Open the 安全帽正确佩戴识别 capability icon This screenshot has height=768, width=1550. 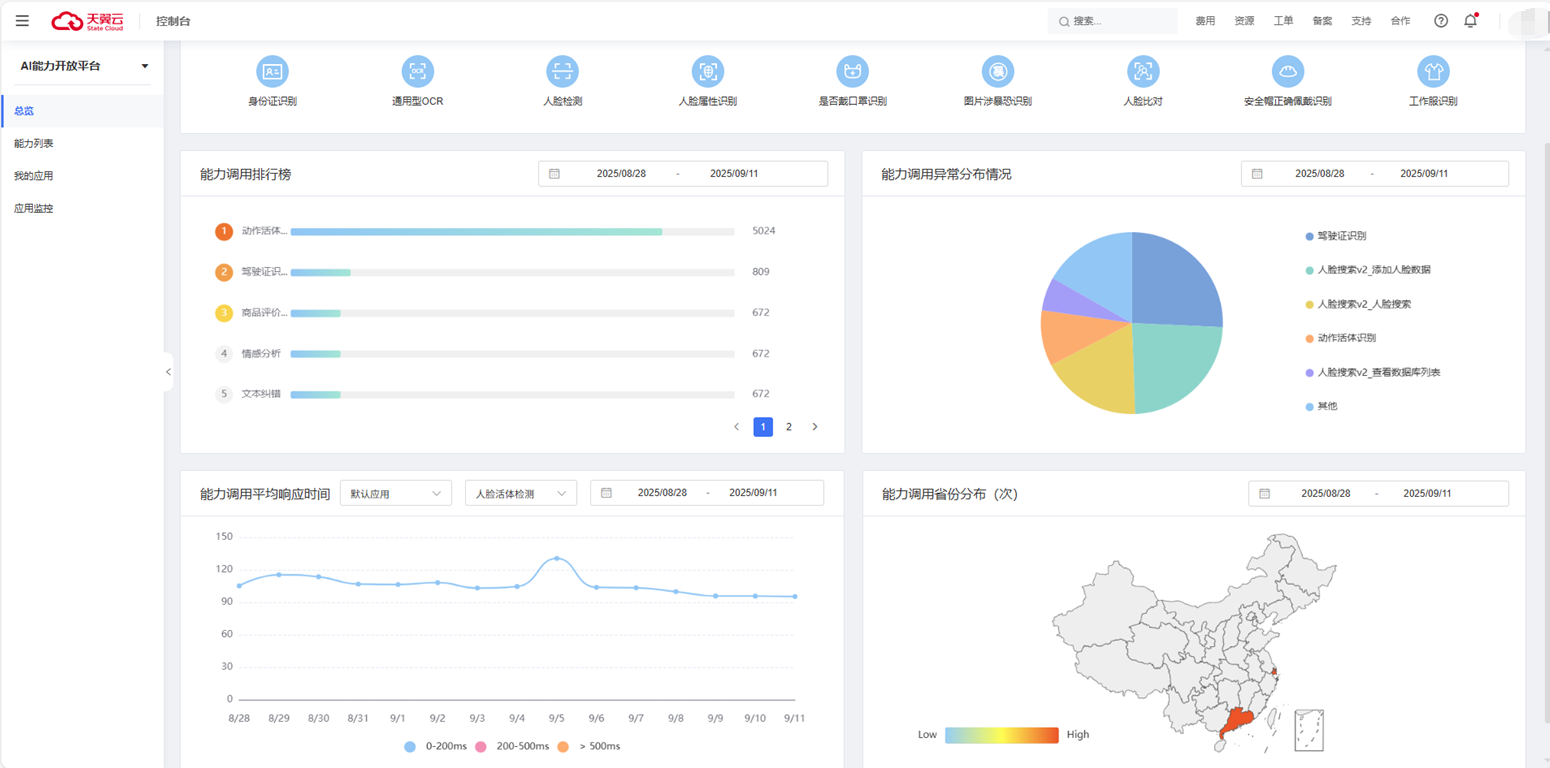[x=1288, y=71]
